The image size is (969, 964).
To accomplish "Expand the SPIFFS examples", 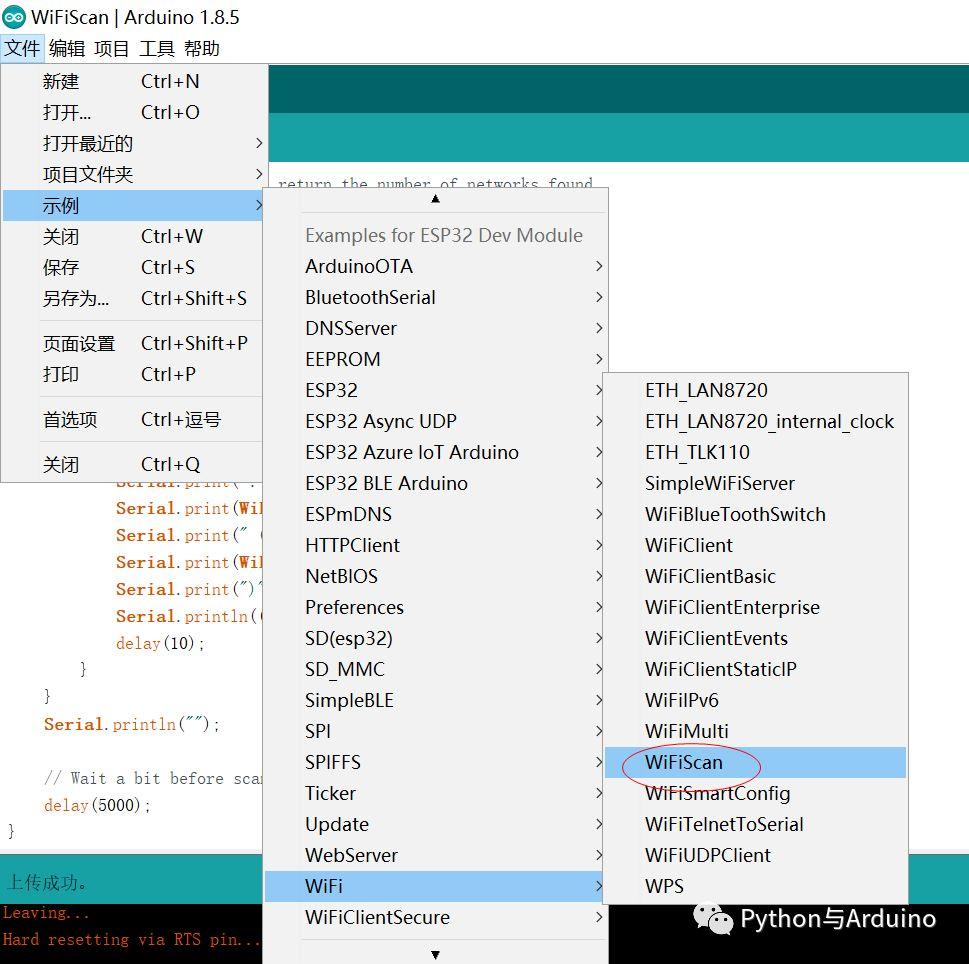I will (434, 762).
